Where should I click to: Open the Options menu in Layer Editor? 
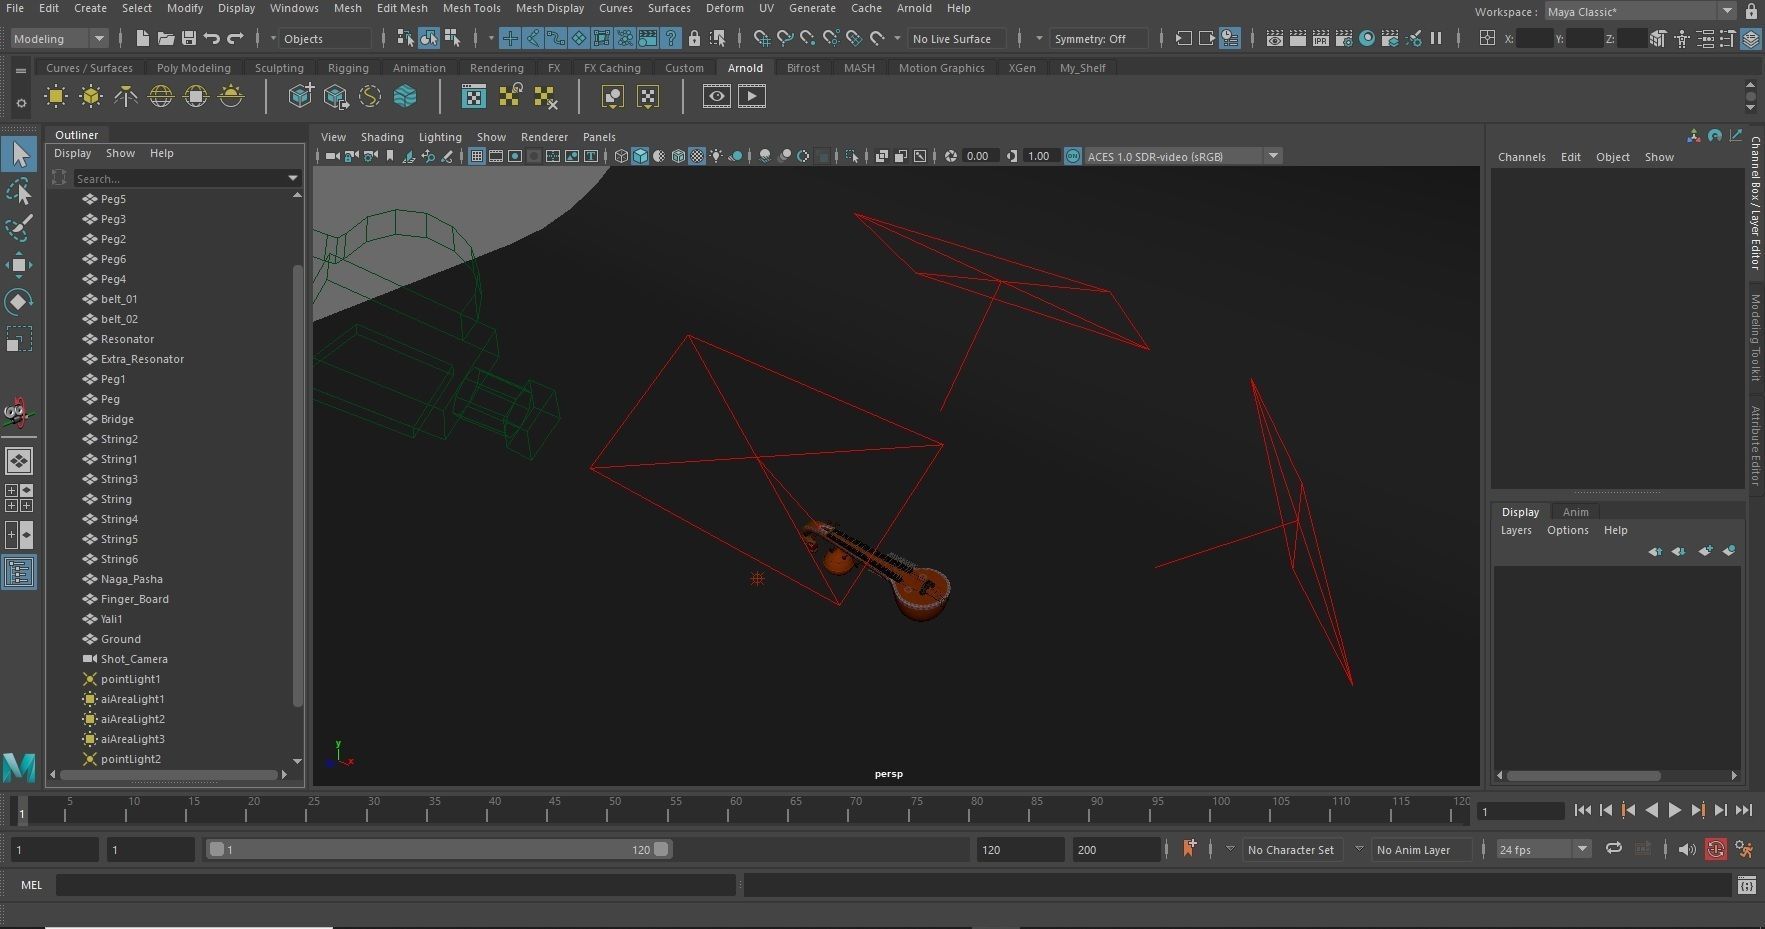1568,530
